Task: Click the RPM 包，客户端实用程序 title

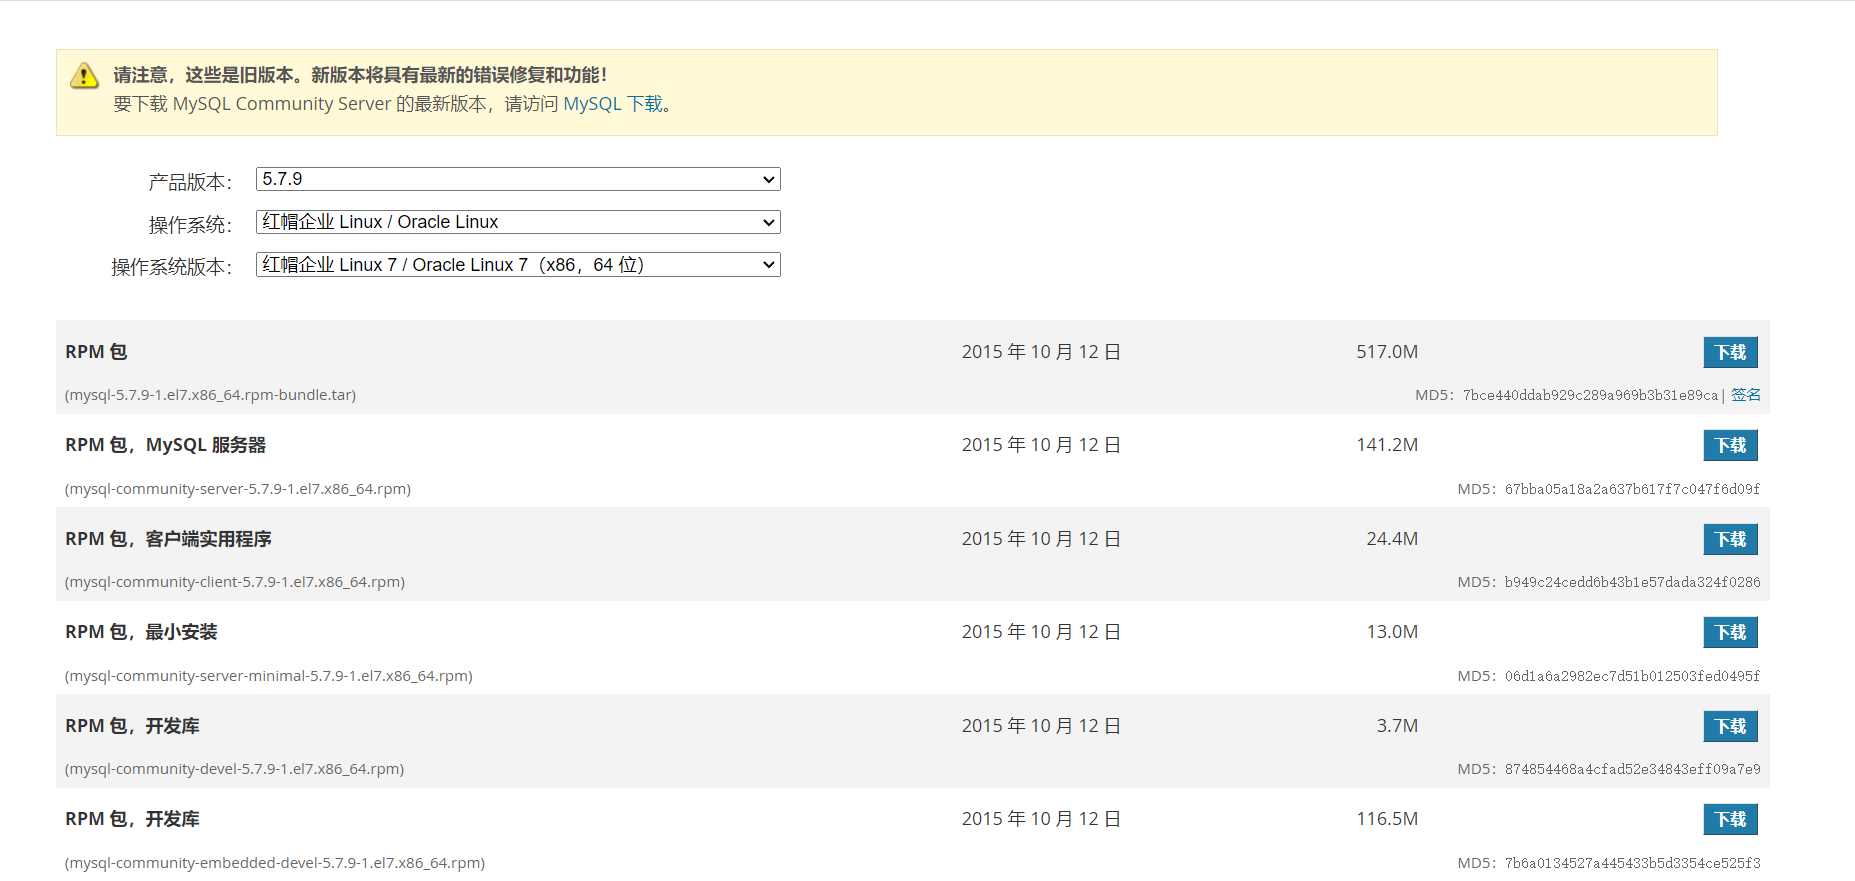Action: point(168,539)
